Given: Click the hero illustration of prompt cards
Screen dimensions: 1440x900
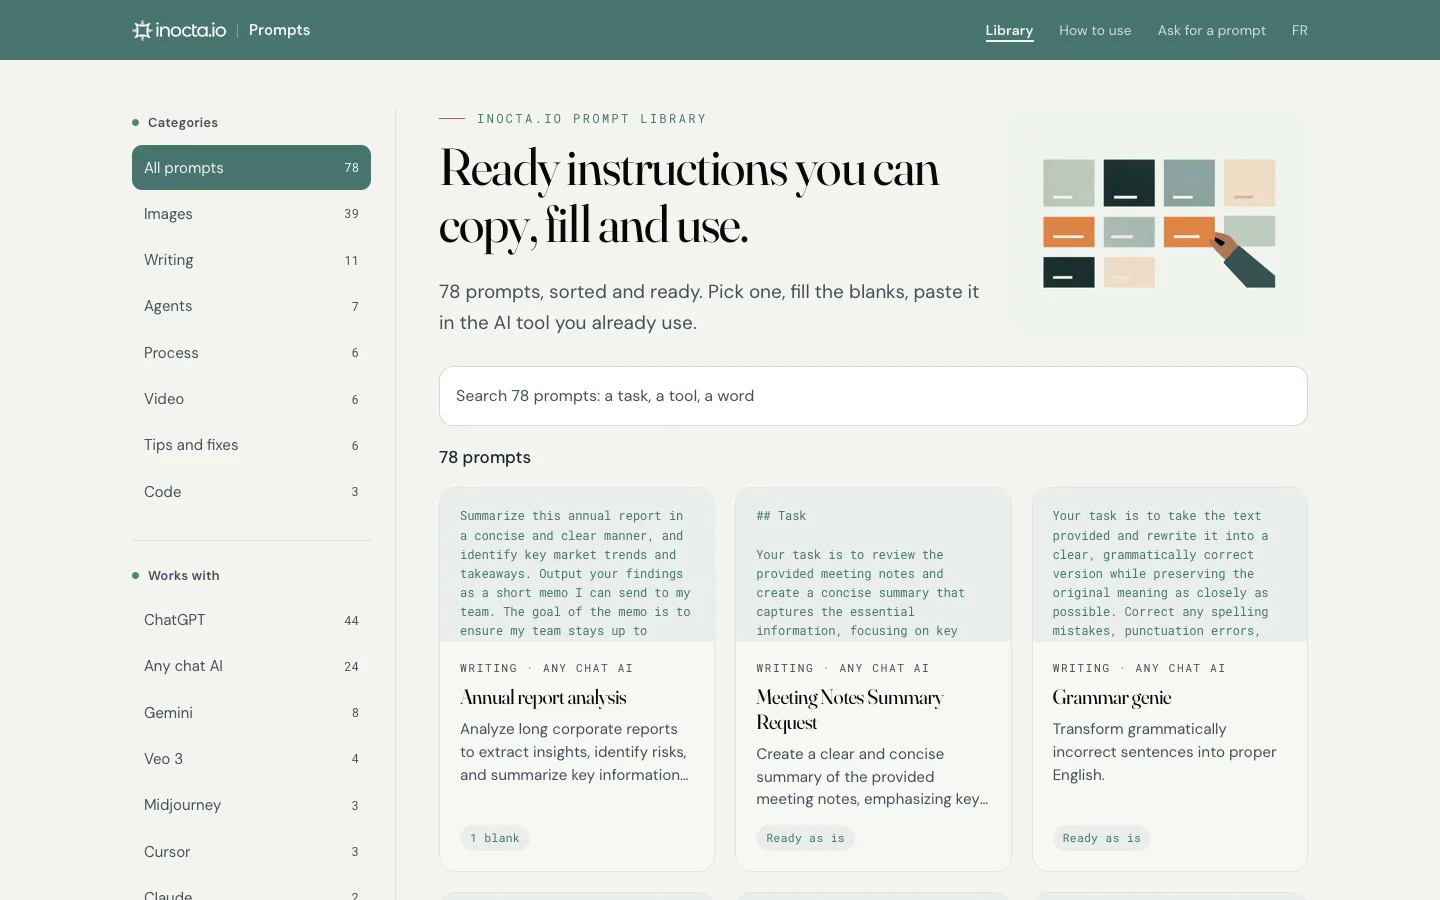Looking at the screenshot, I should [1159, 223].
